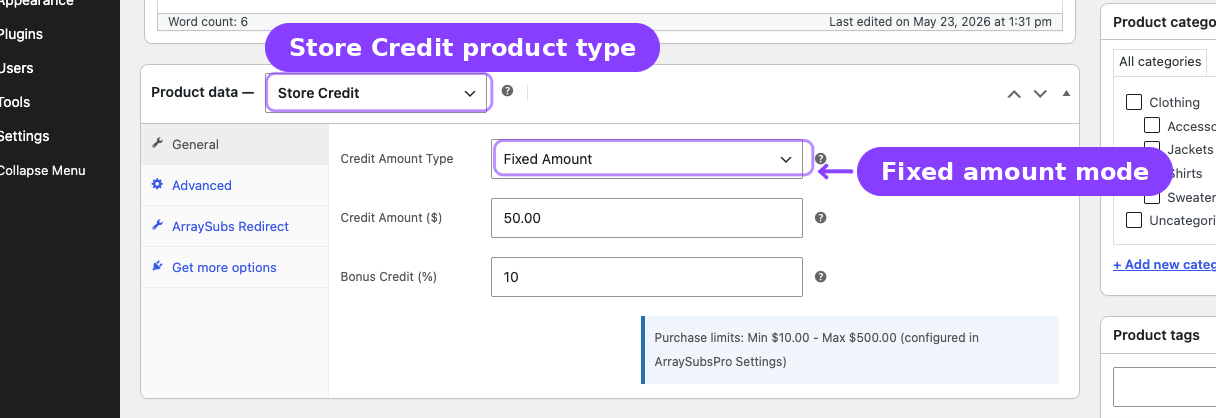Select the All categories tab

(1160, 62)
